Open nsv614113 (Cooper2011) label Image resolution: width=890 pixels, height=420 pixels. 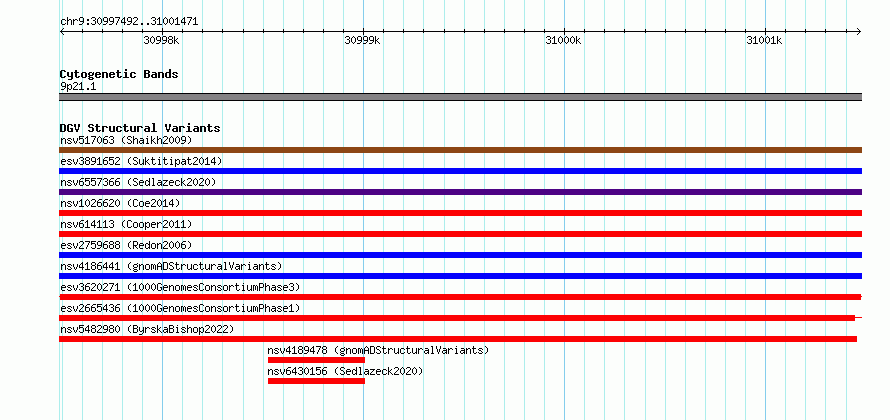coord(126,224)
